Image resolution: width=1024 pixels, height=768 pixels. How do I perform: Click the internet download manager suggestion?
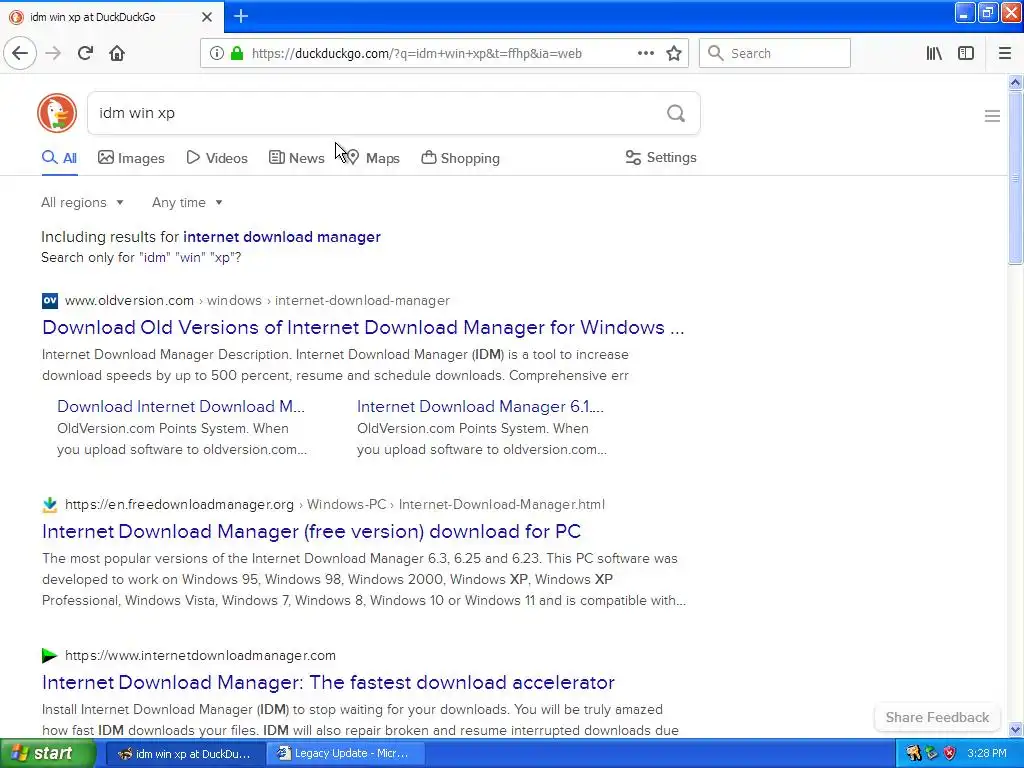tap(281, 236)
